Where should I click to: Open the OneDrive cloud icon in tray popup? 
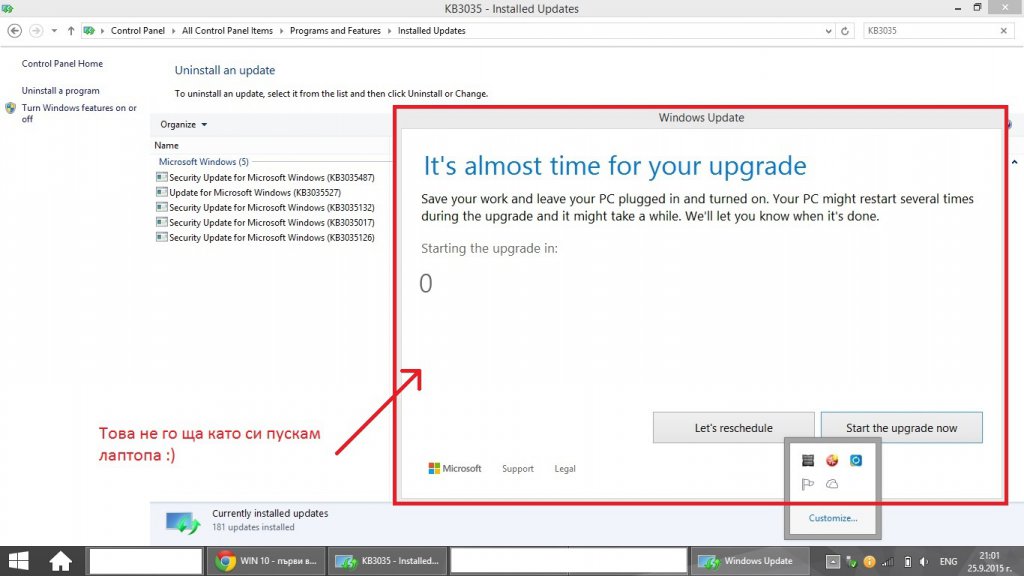(832, 484)
